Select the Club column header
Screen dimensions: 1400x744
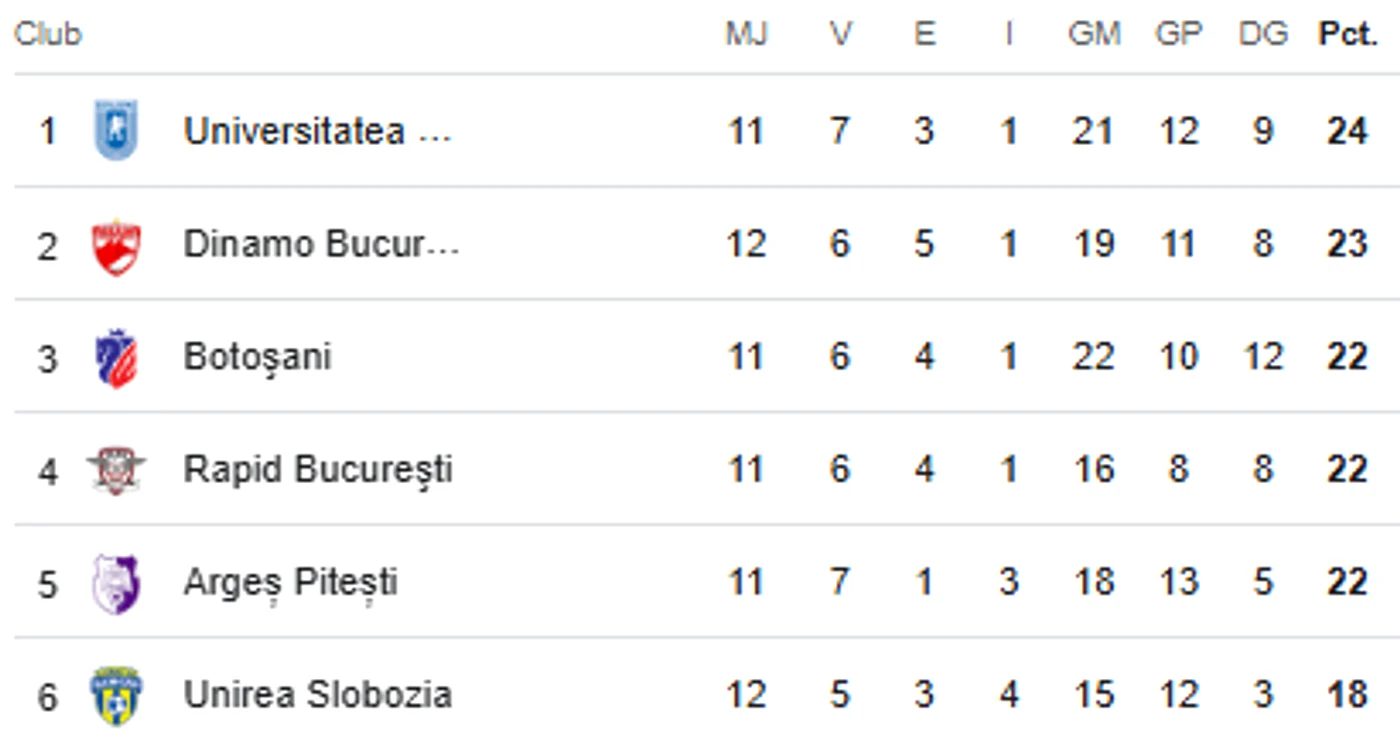[x=48, y=34]
